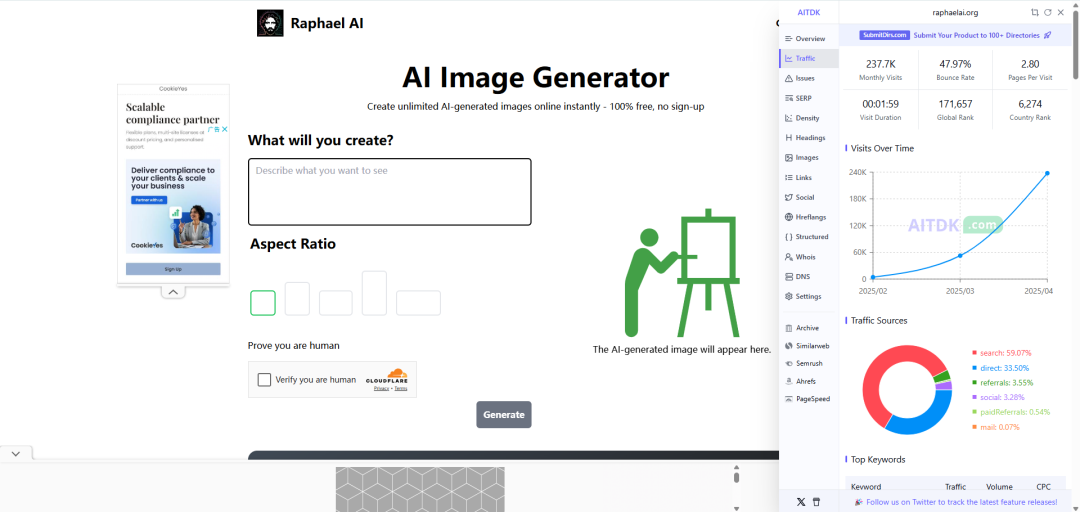Click the Raphael AI logo image
Screen dimensions: 1080x512
coord(270,23)
